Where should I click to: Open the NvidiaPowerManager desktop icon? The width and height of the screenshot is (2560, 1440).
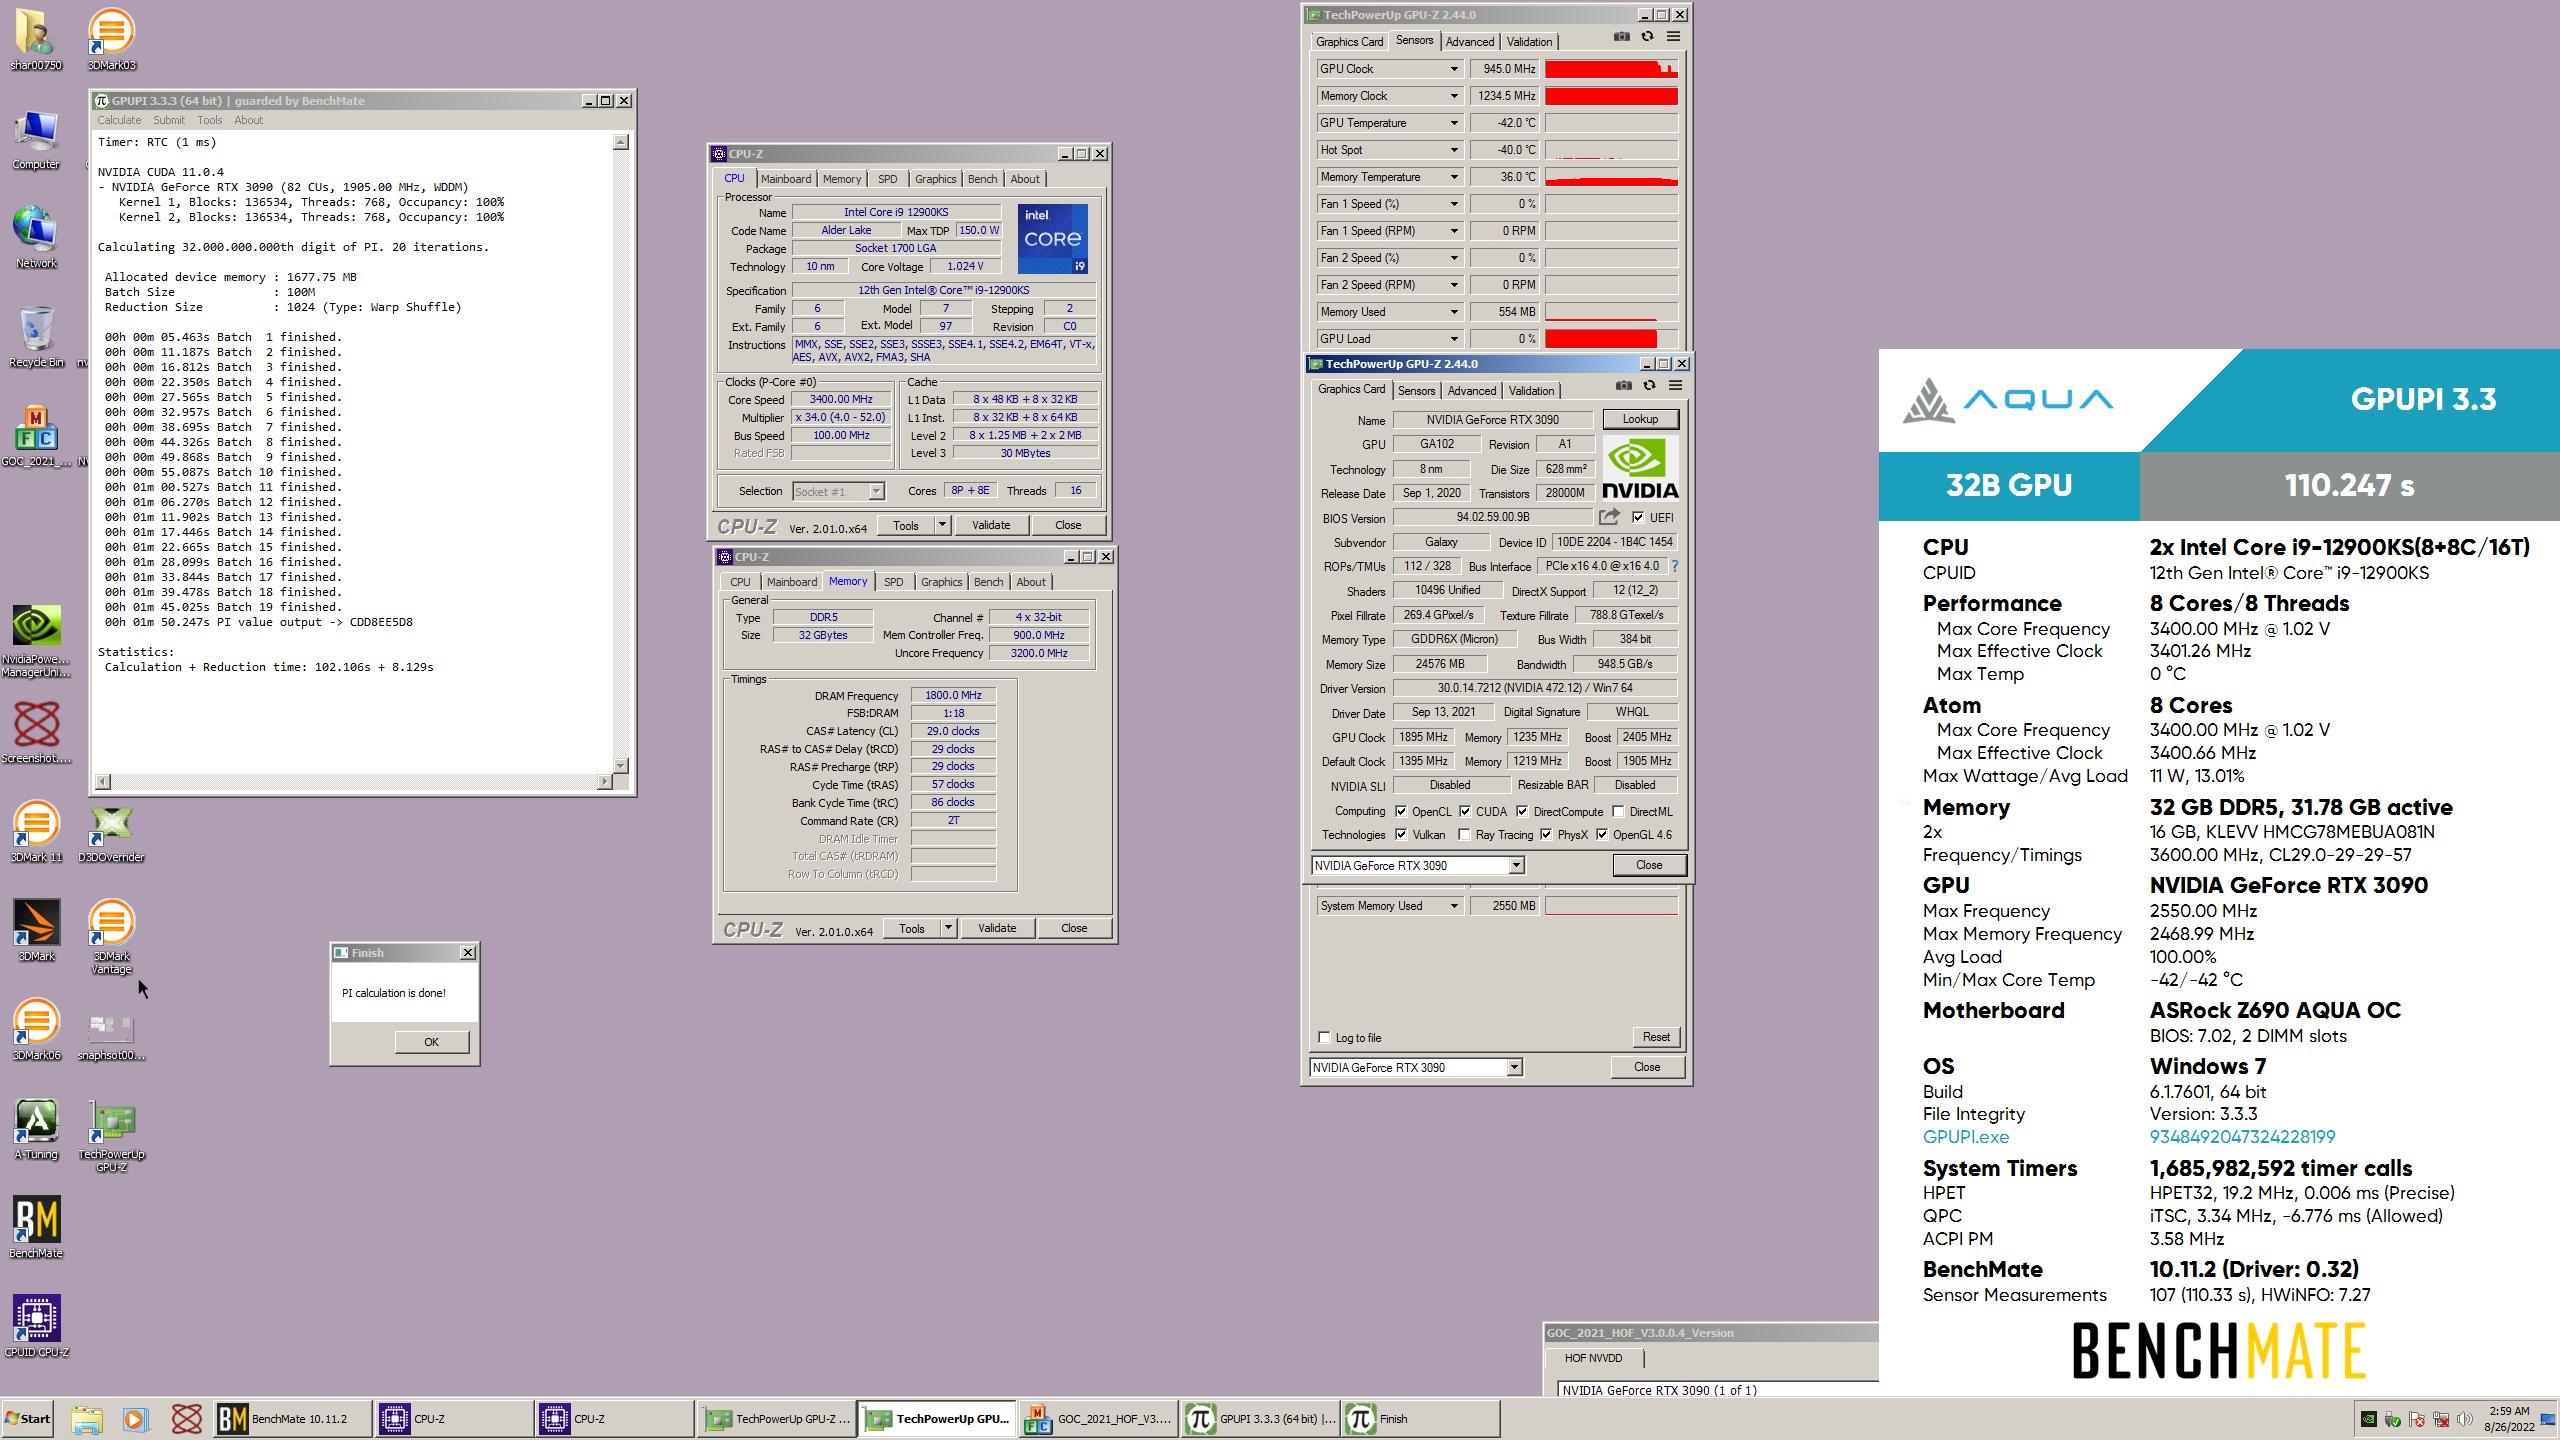[36, 641]
